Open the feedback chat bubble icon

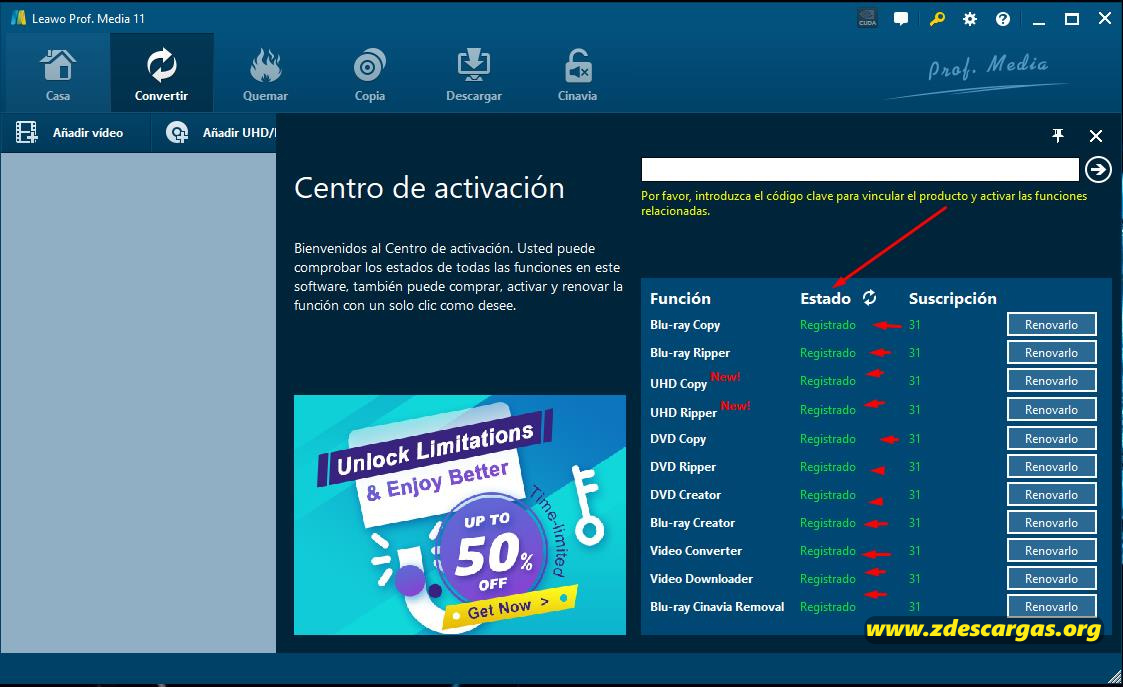pyautogui.click(x=901, y=19)
